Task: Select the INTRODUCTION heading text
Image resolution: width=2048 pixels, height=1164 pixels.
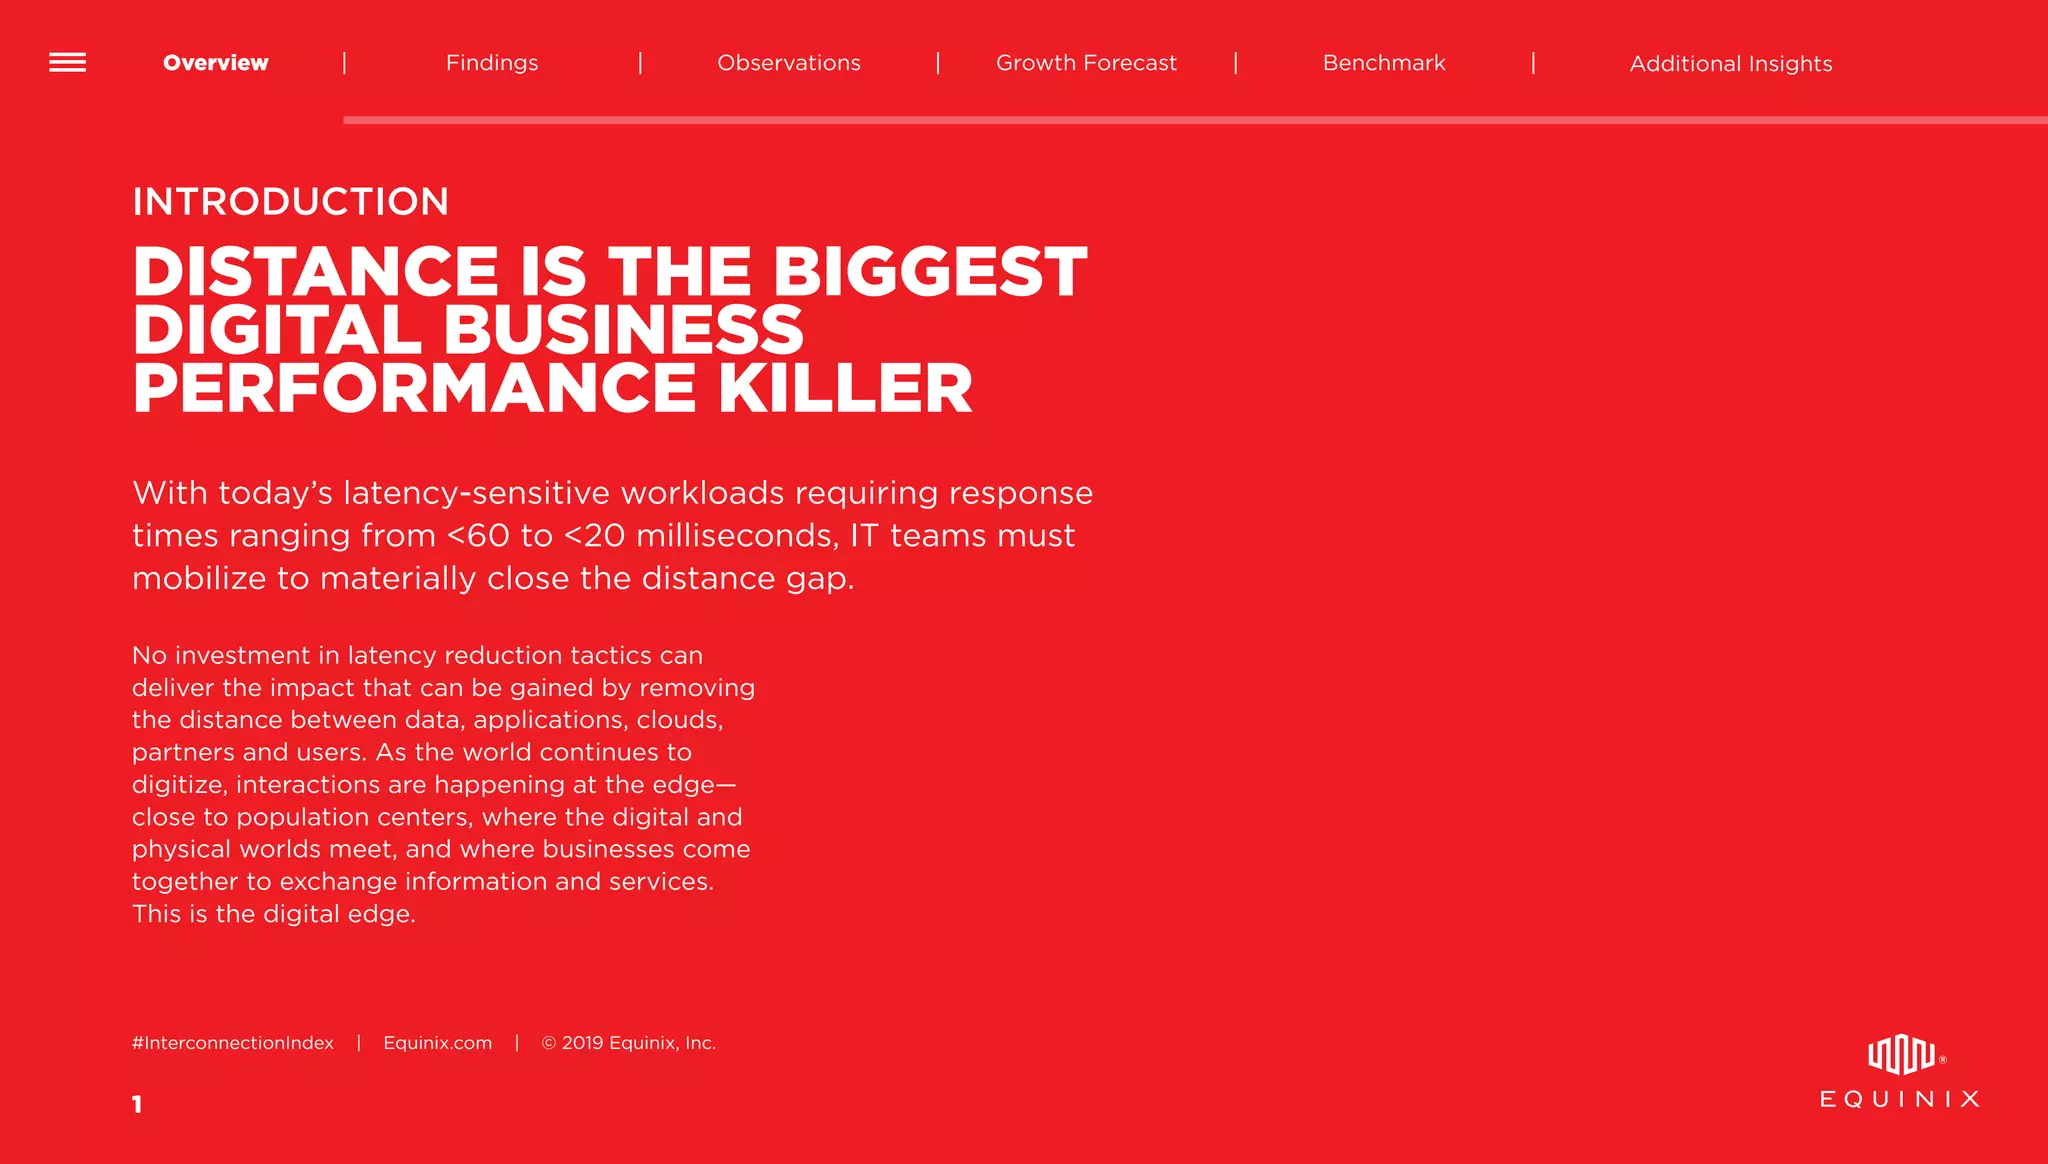Action: pos(291,201)
